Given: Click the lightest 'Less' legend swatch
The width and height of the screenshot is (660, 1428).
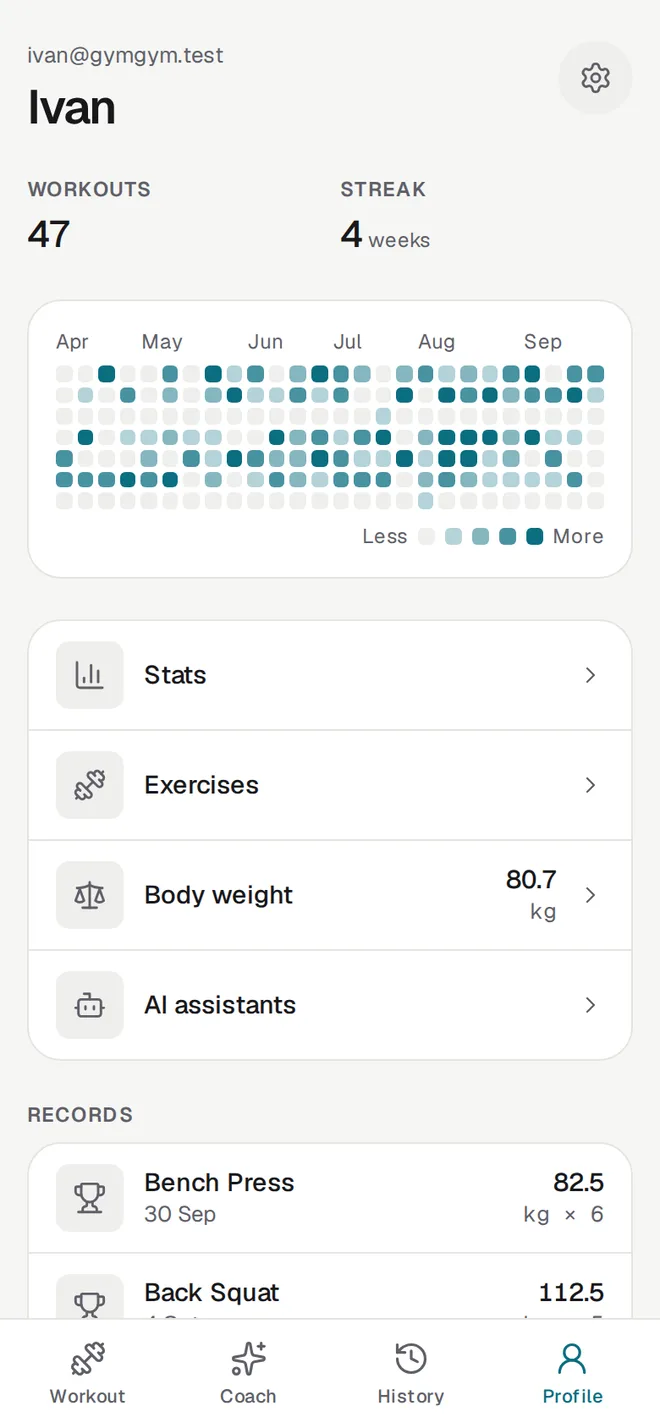Looking at the screenshot, I should pyautogui.click(x=426, y=536).
